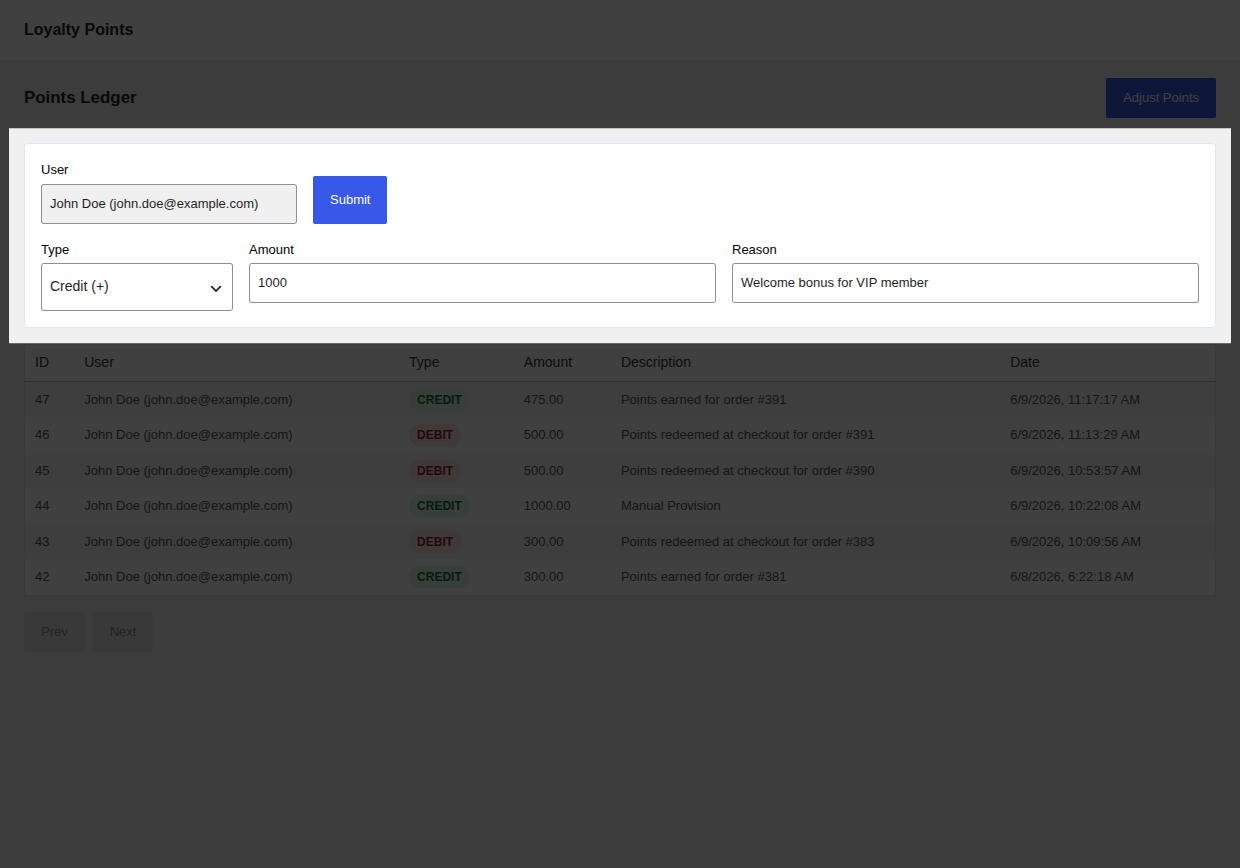Image resolution: width=1240 pixels, height=868 pixels.
Task: Click the Submit button
Action: (x=350, y=200)
